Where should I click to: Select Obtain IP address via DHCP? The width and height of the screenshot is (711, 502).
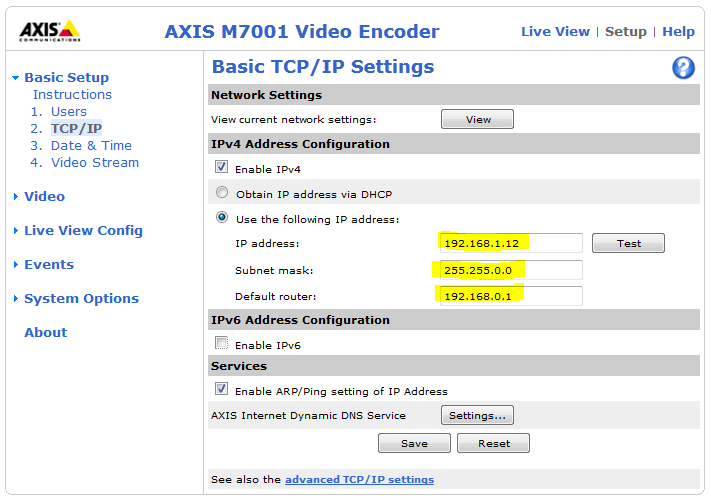click(x=222, y=193)
